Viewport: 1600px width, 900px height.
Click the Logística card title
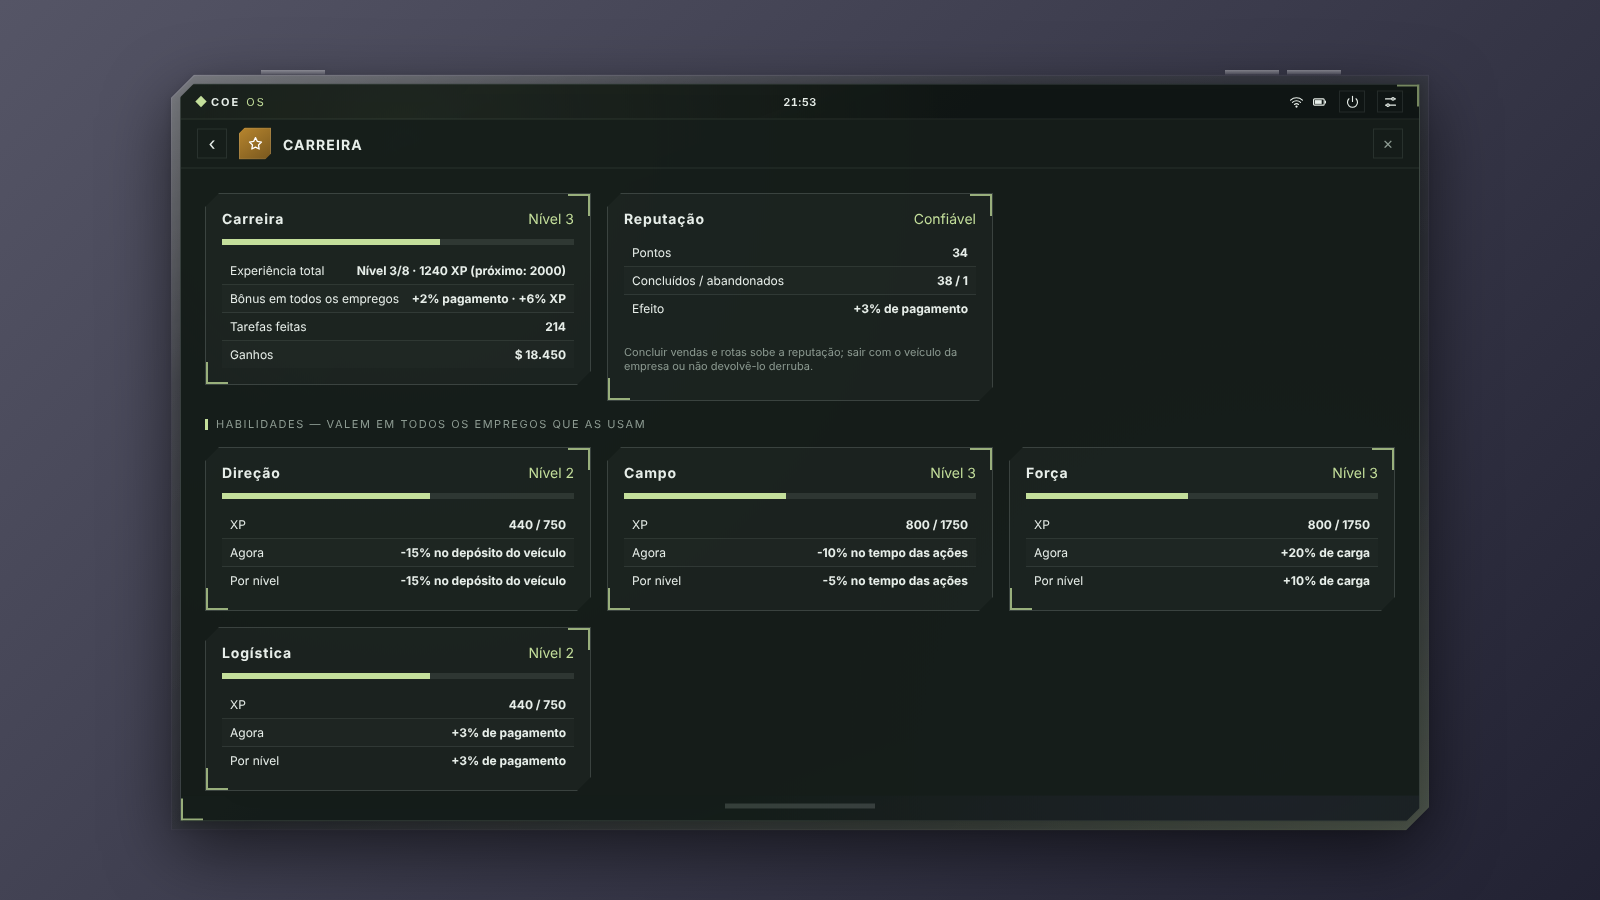pos(257,653)
